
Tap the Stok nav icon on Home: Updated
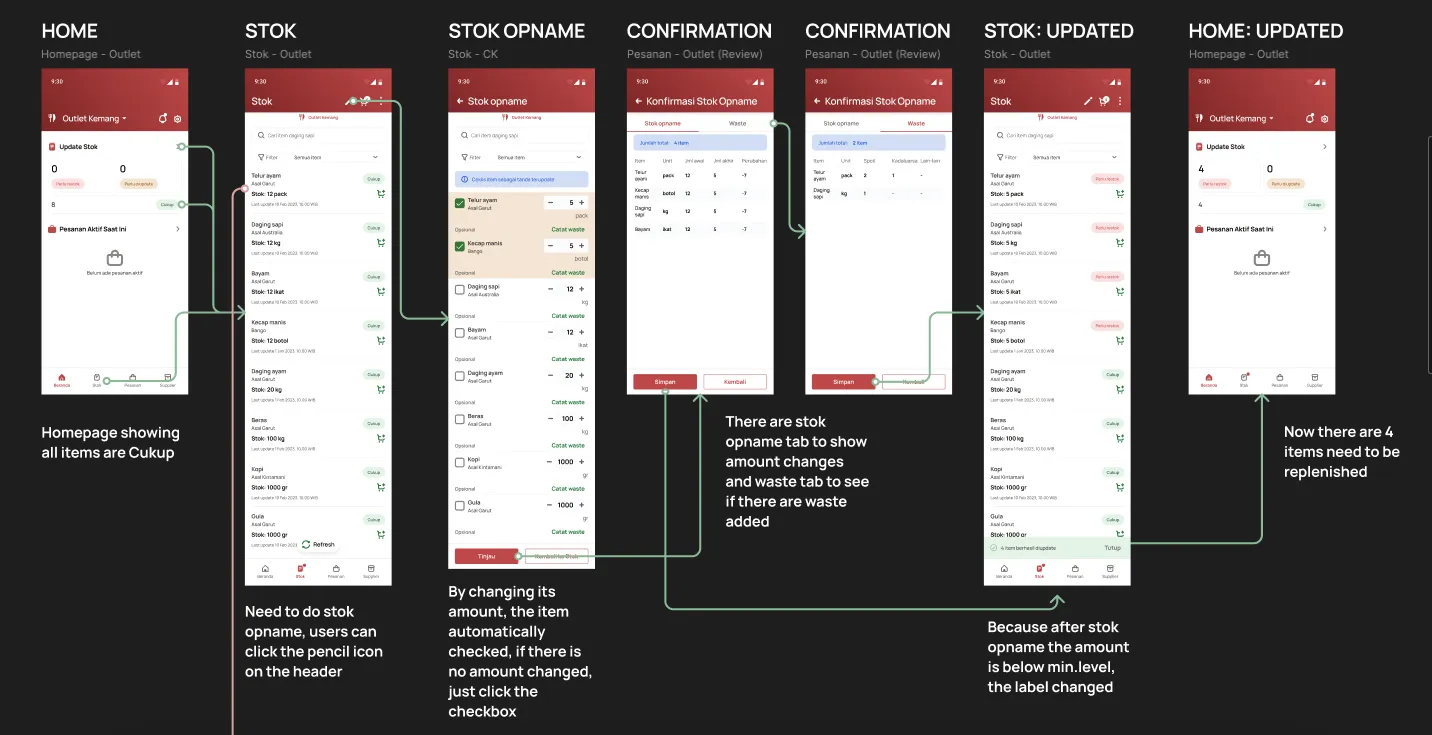pyautogui.click(x=1244, y=378)
